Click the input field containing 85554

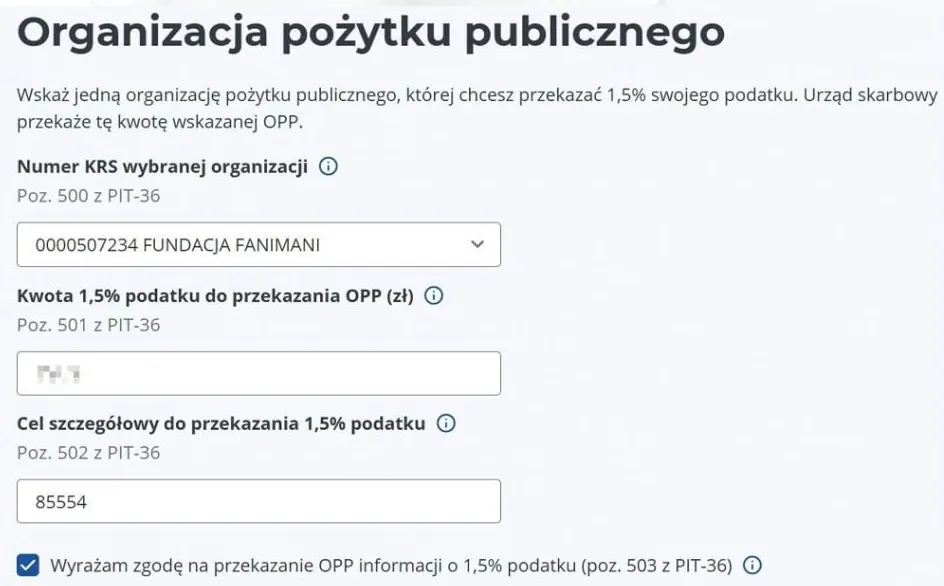coord(259,501)
